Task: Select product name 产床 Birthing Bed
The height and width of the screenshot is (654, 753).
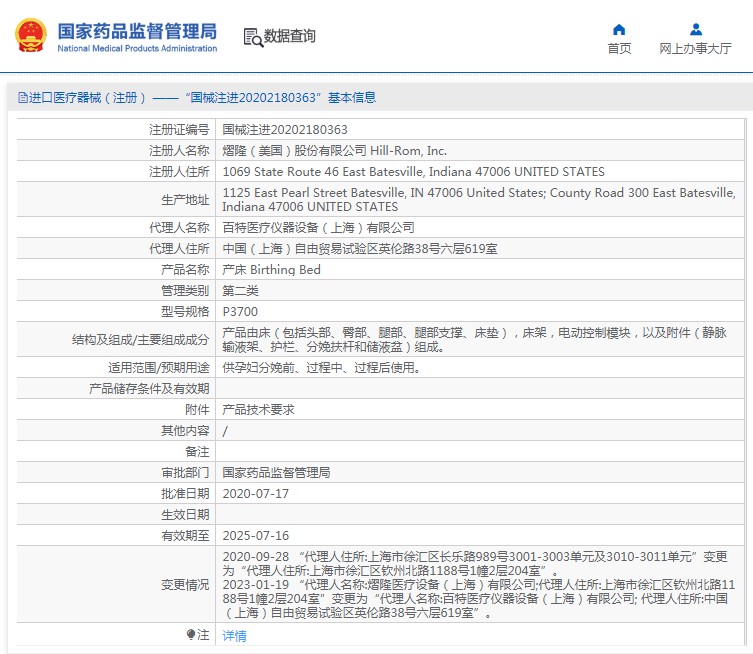Action: point(271,270)
